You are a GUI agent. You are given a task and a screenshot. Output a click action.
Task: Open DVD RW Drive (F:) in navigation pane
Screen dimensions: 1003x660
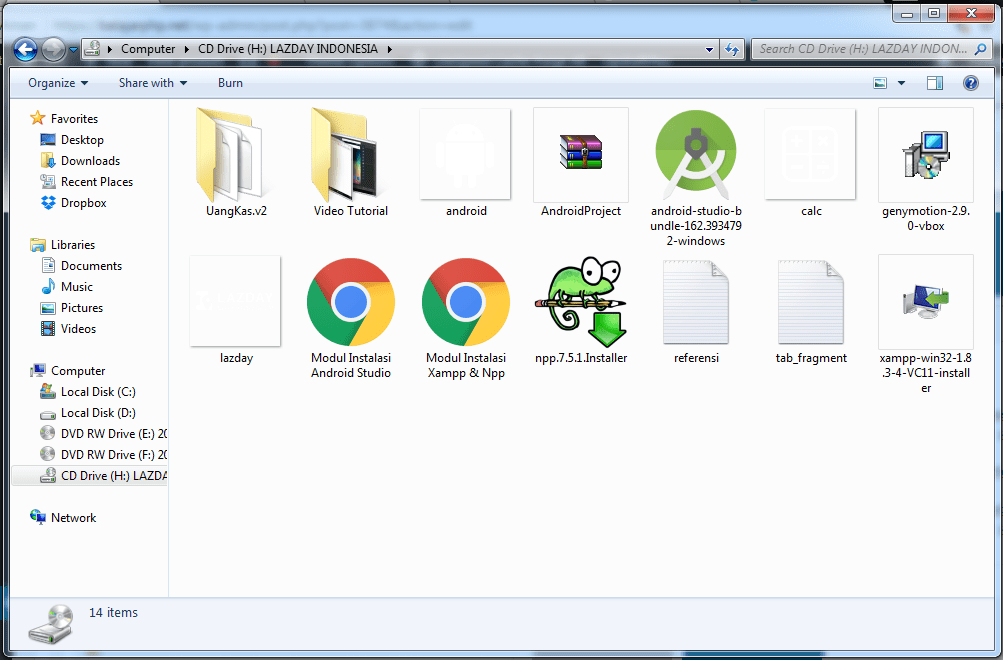coord(103,455)
